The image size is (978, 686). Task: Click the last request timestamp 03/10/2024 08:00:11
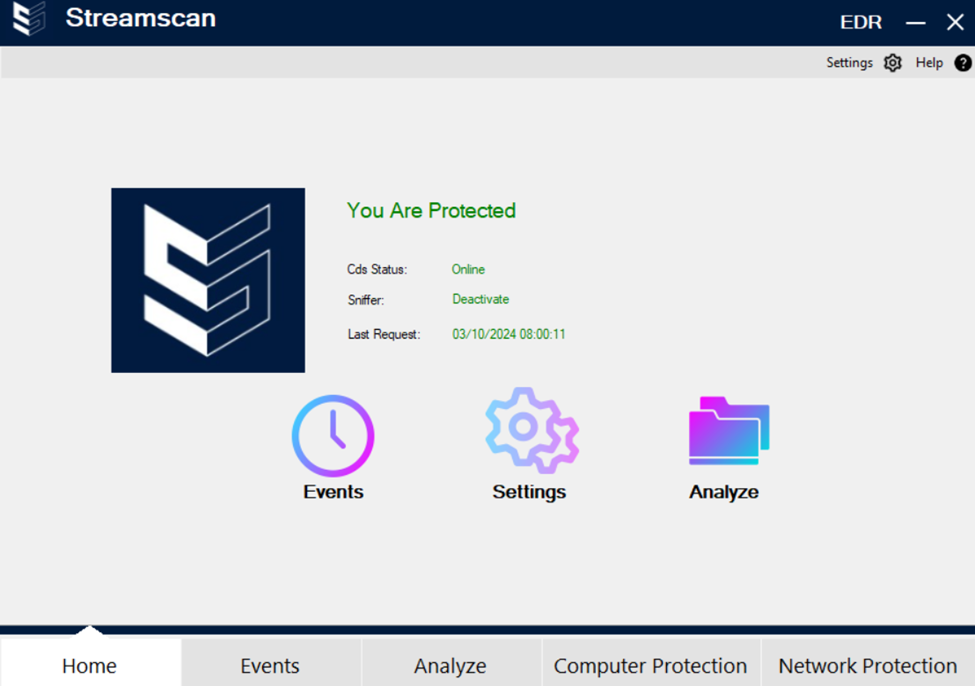(x=508, y=334)
